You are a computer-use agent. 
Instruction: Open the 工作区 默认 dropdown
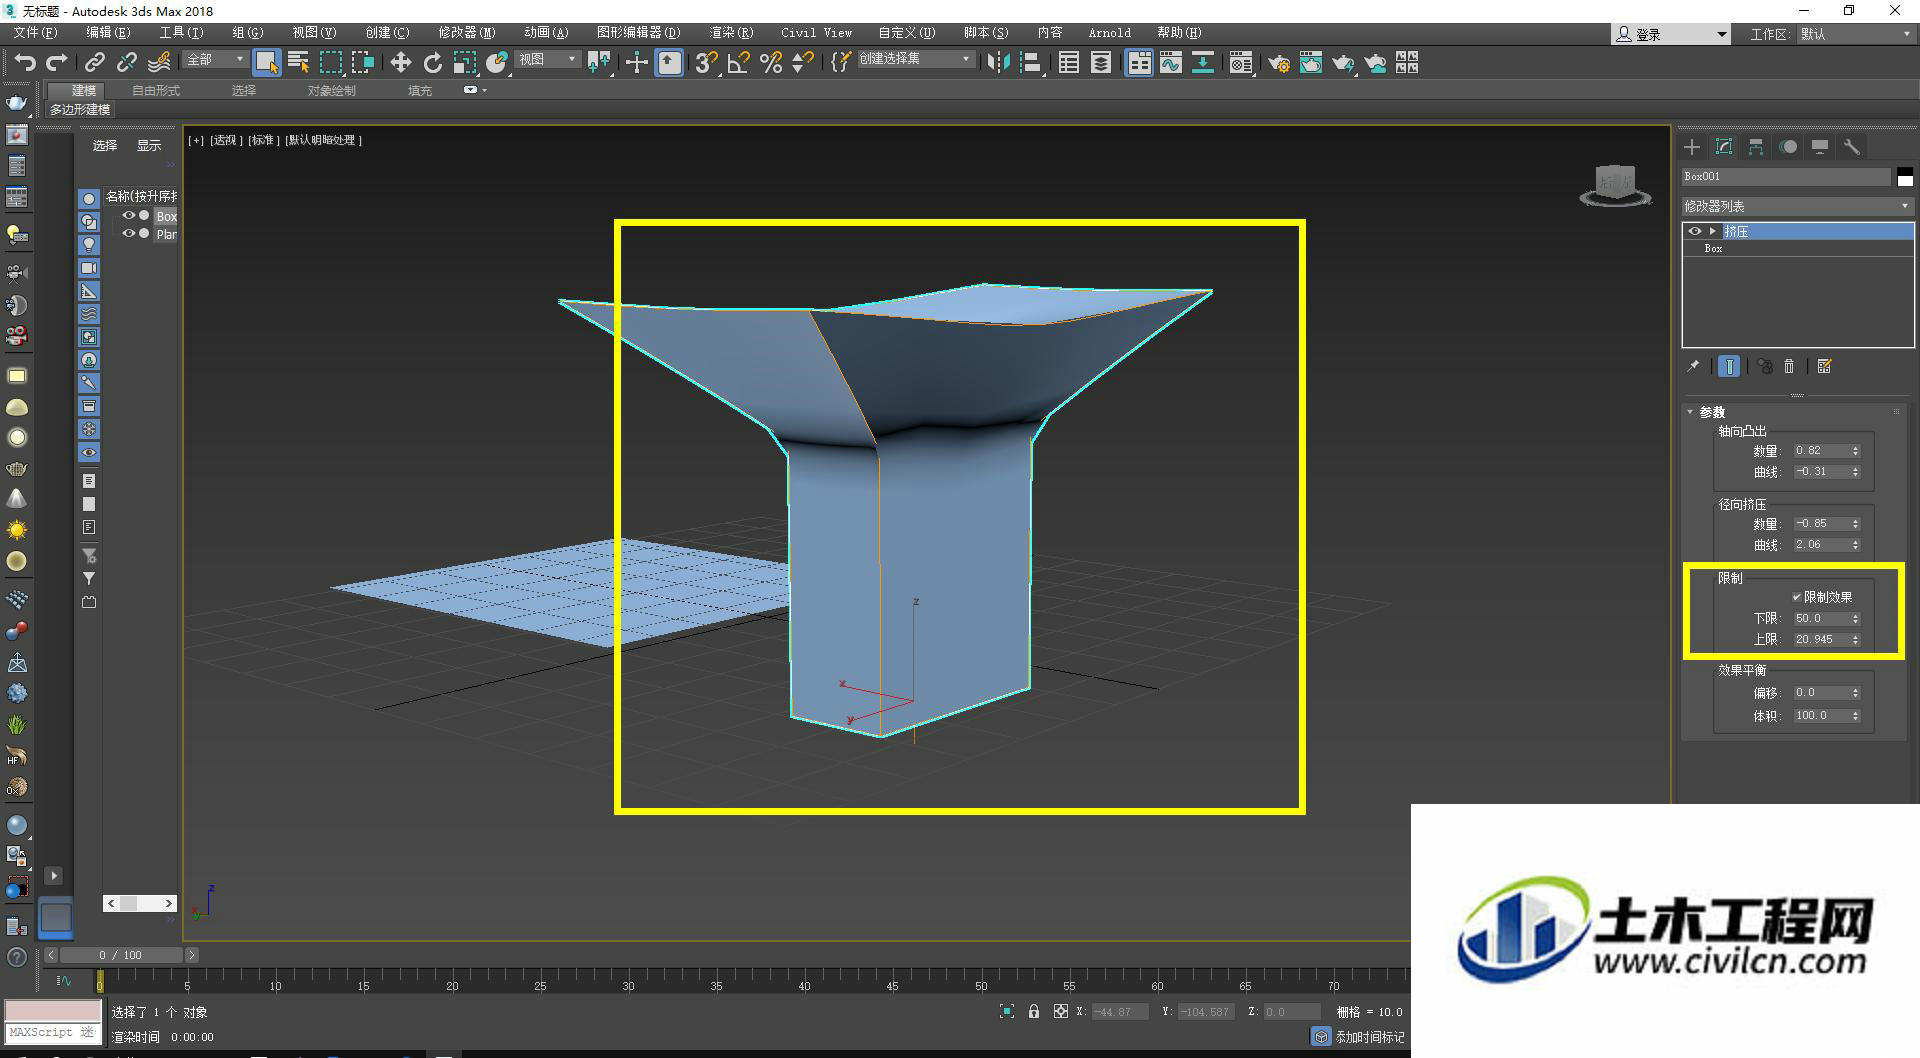pos(1855,34)
